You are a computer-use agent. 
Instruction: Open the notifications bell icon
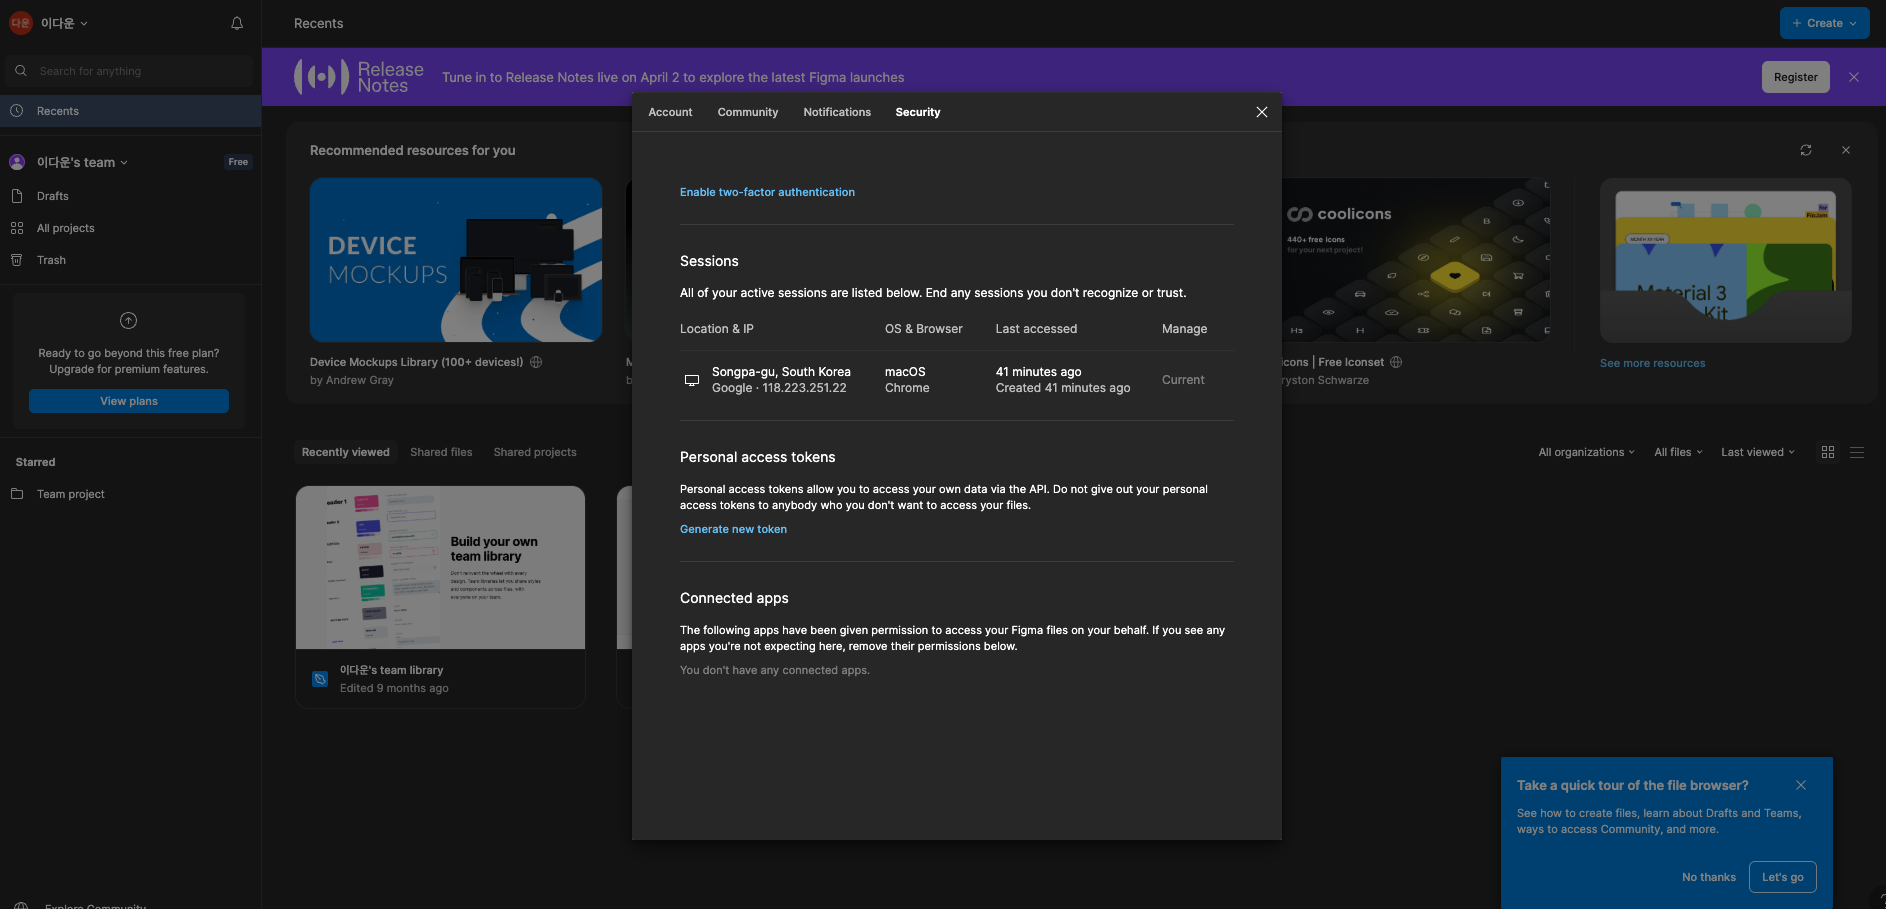tap(237, 23)
